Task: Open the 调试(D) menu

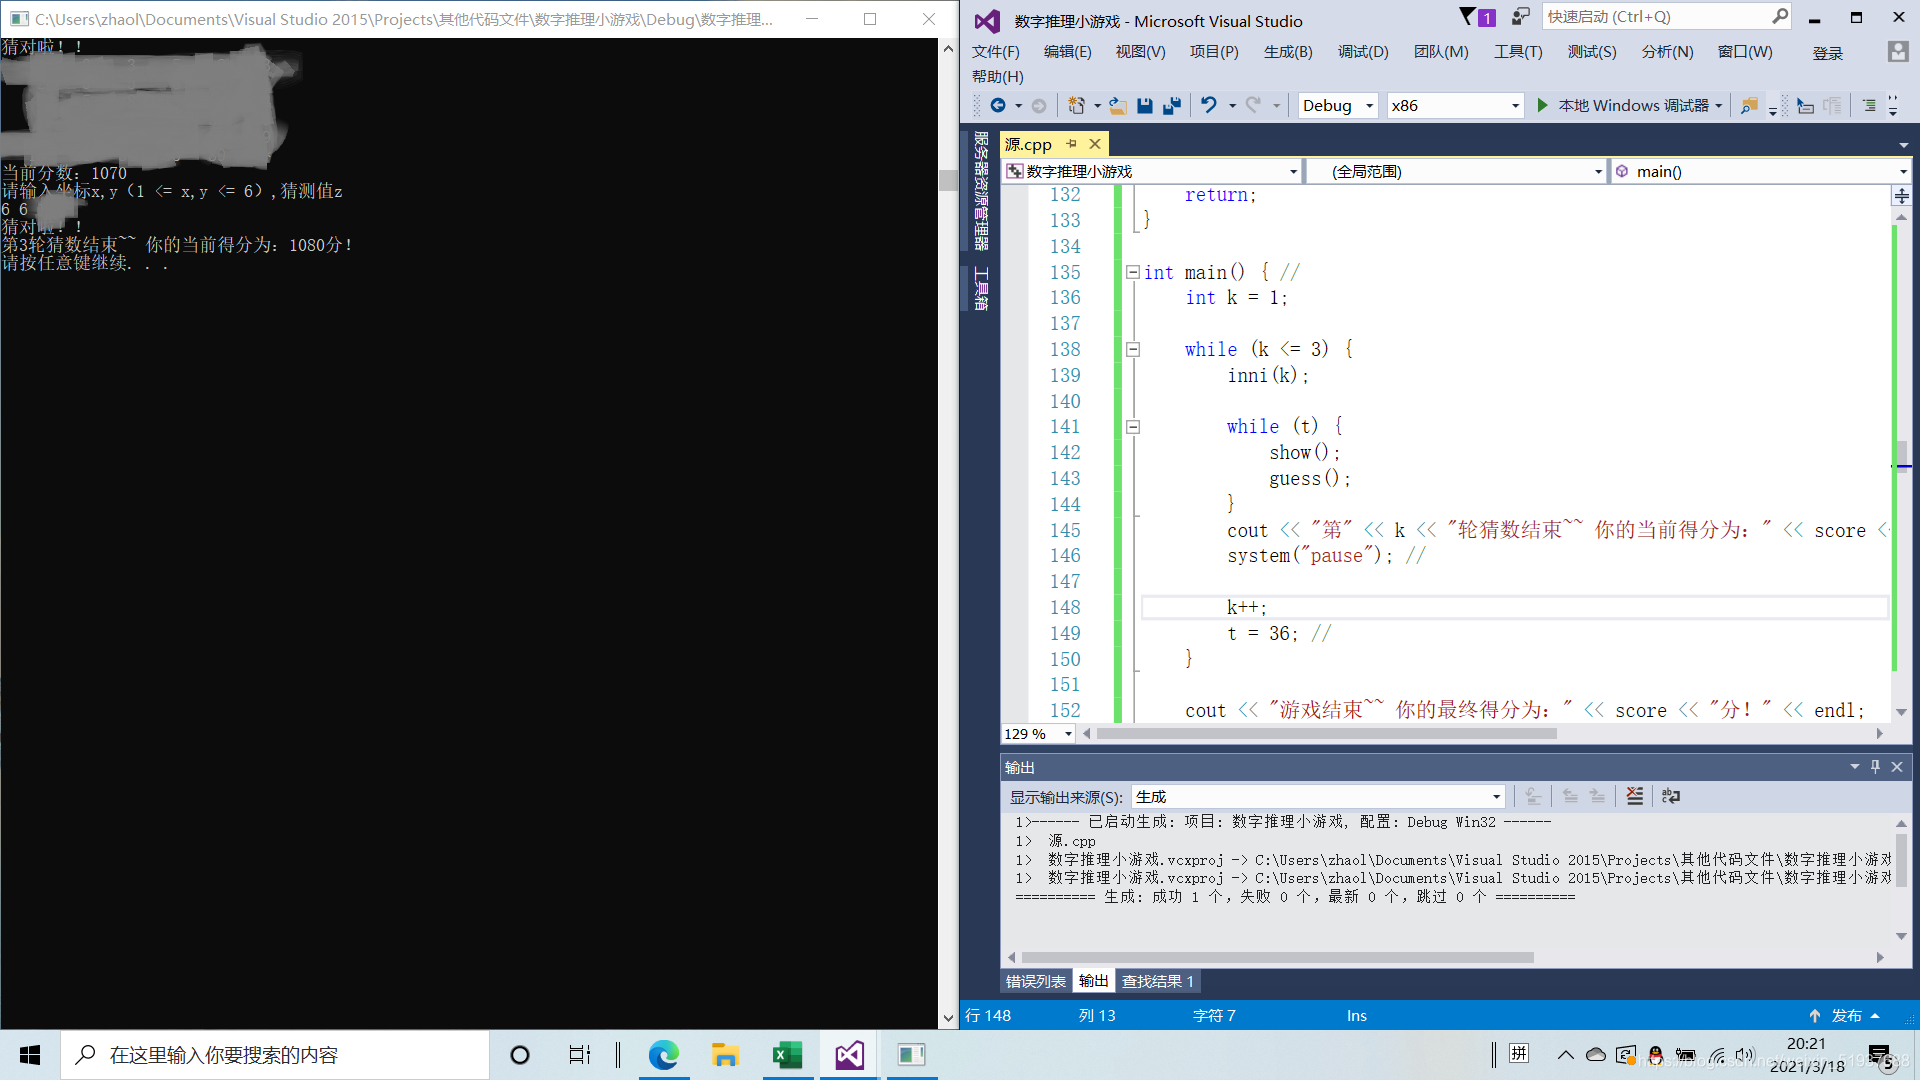Action: click(1362, 52)
